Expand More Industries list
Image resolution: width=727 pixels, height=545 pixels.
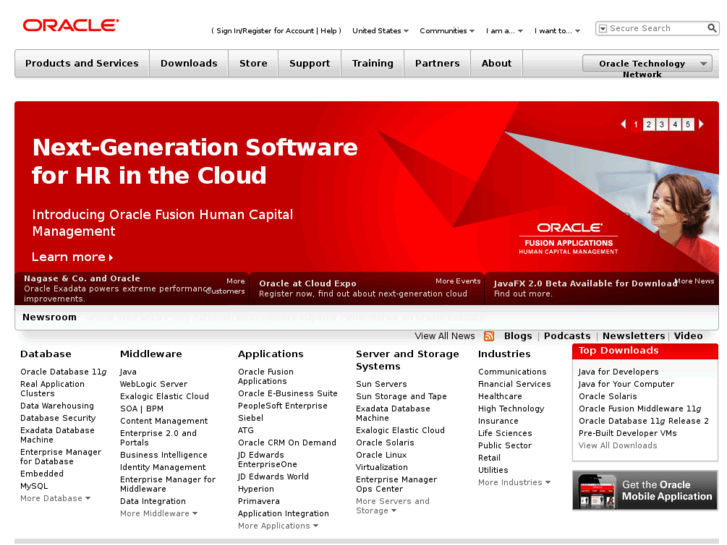[x=514, y=482]
